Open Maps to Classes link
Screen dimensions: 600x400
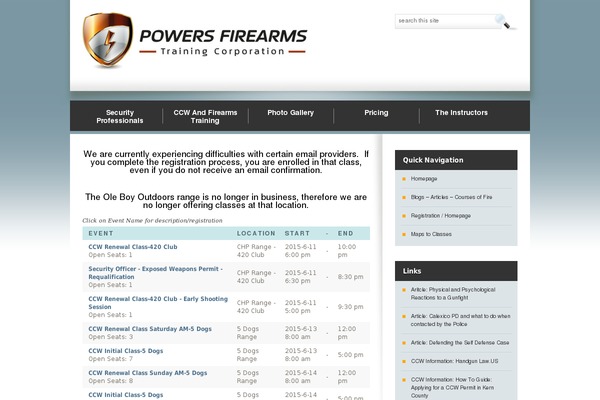[431, 234]
